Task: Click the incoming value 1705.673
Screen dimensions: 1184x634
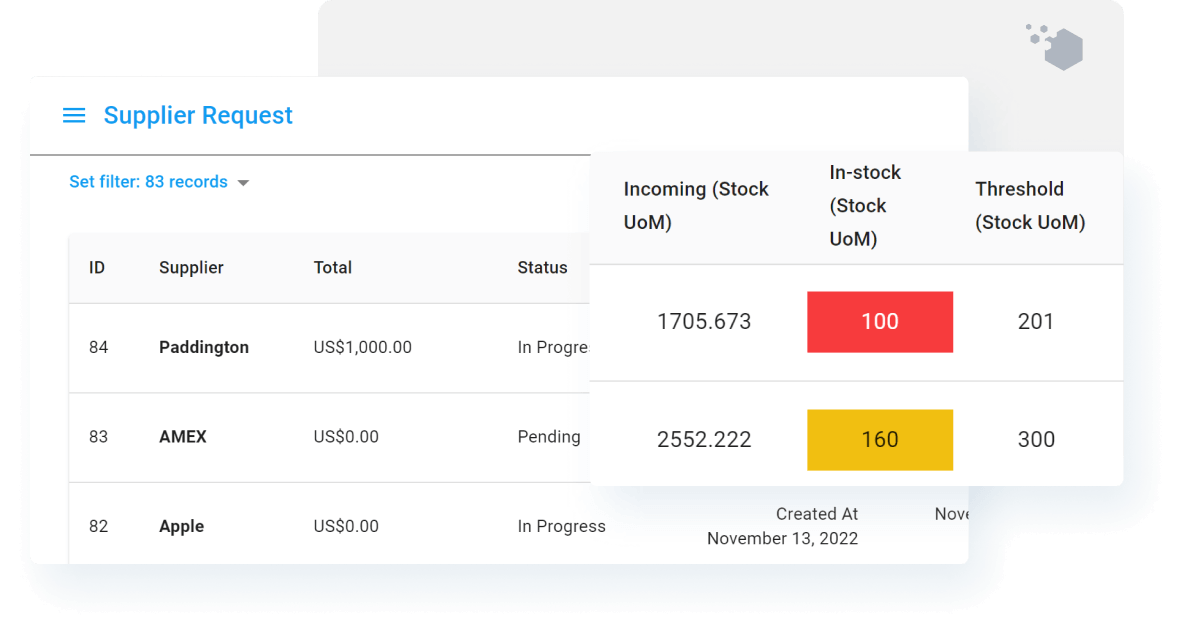Action: coord(704,322)
